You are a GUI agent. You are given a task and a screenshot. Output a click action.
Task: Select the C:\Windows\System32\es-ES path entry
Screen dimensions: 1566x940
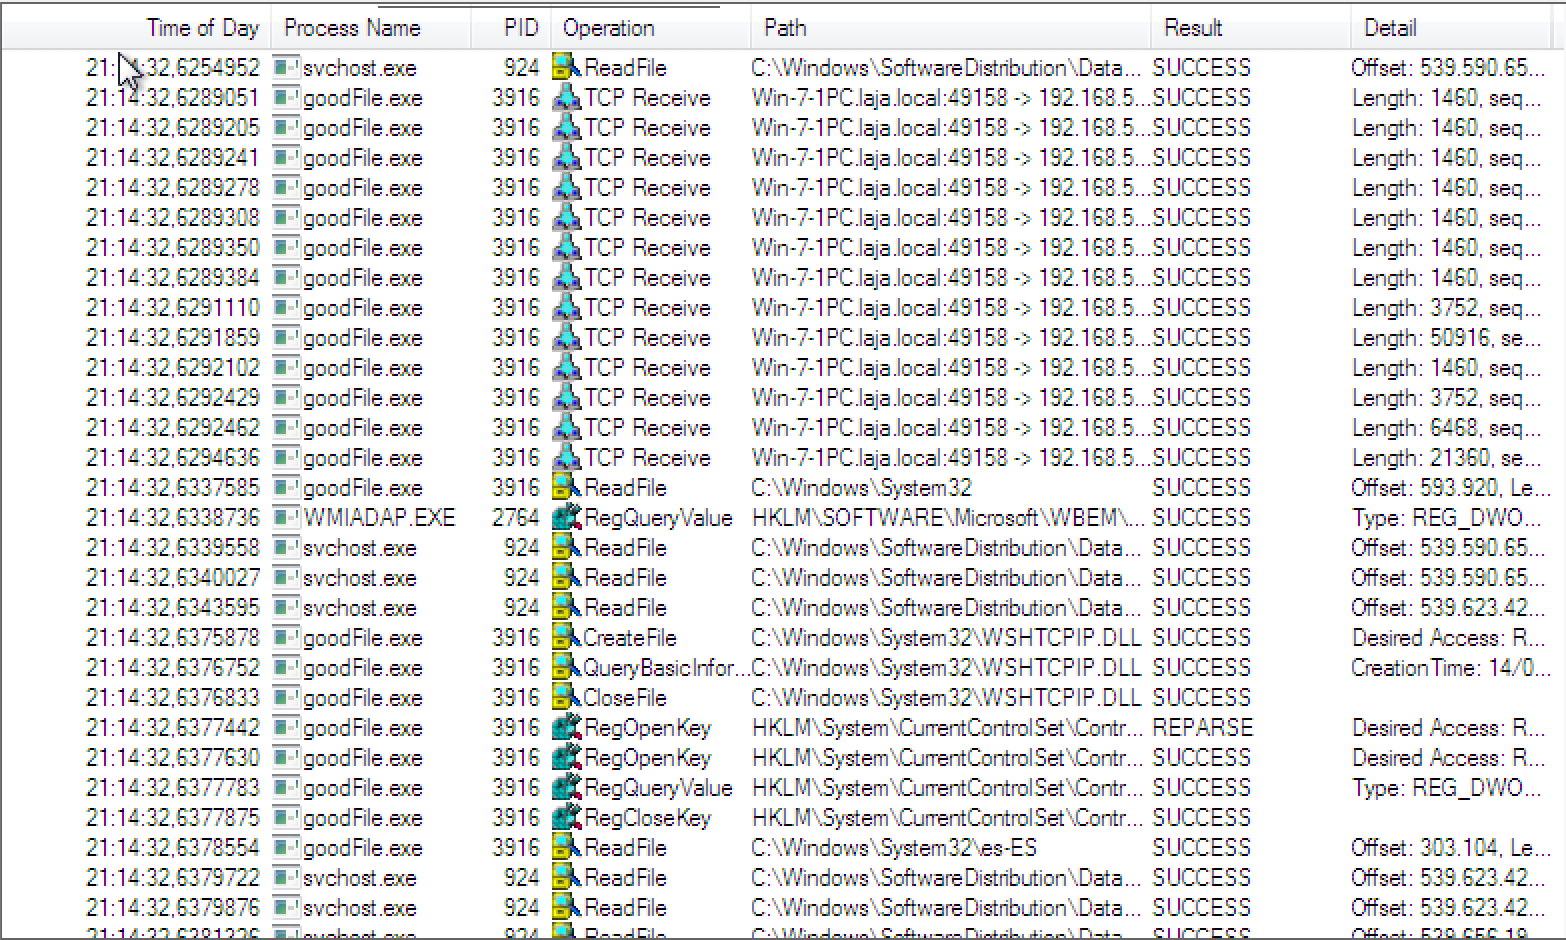[894, 848]
